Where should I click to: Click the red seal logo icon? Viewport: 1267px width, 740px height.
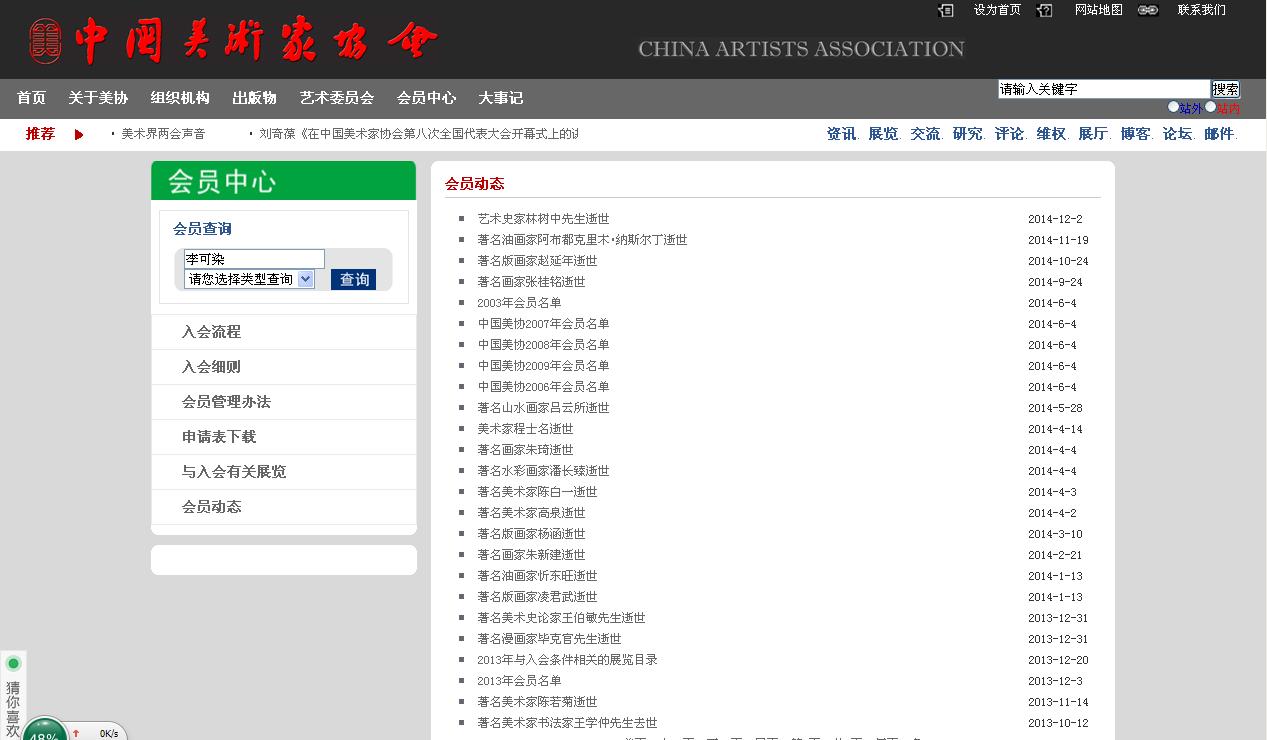pyautogui.click(x=45, y=41)
